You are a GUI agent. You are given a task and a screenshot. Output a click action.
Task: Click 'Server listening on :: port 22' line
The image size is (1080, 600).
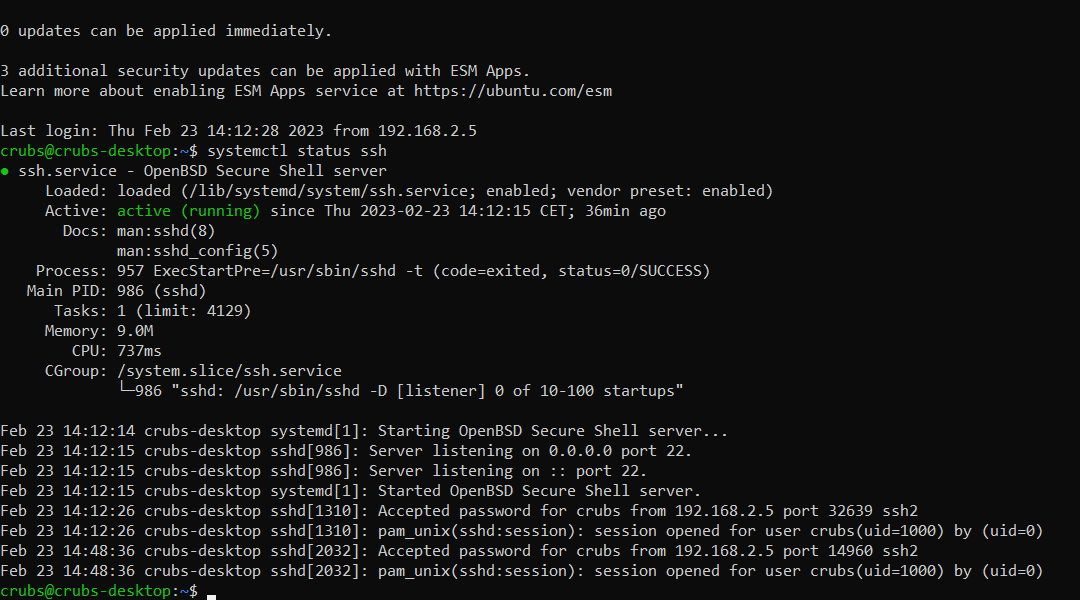pyautogui.click(x=508, y=471)
